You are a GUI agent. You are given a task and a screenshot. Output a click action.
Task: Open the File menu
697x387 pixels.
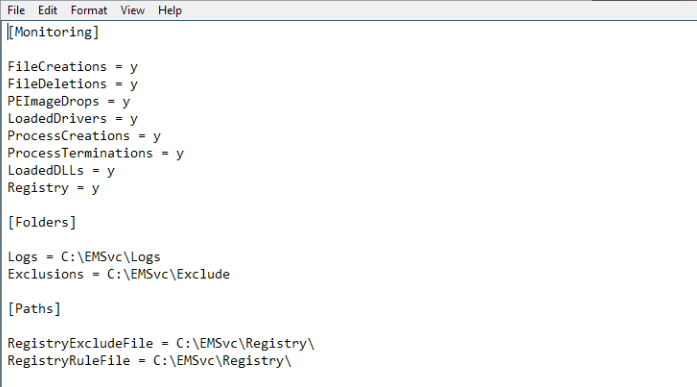click(16, 10)
